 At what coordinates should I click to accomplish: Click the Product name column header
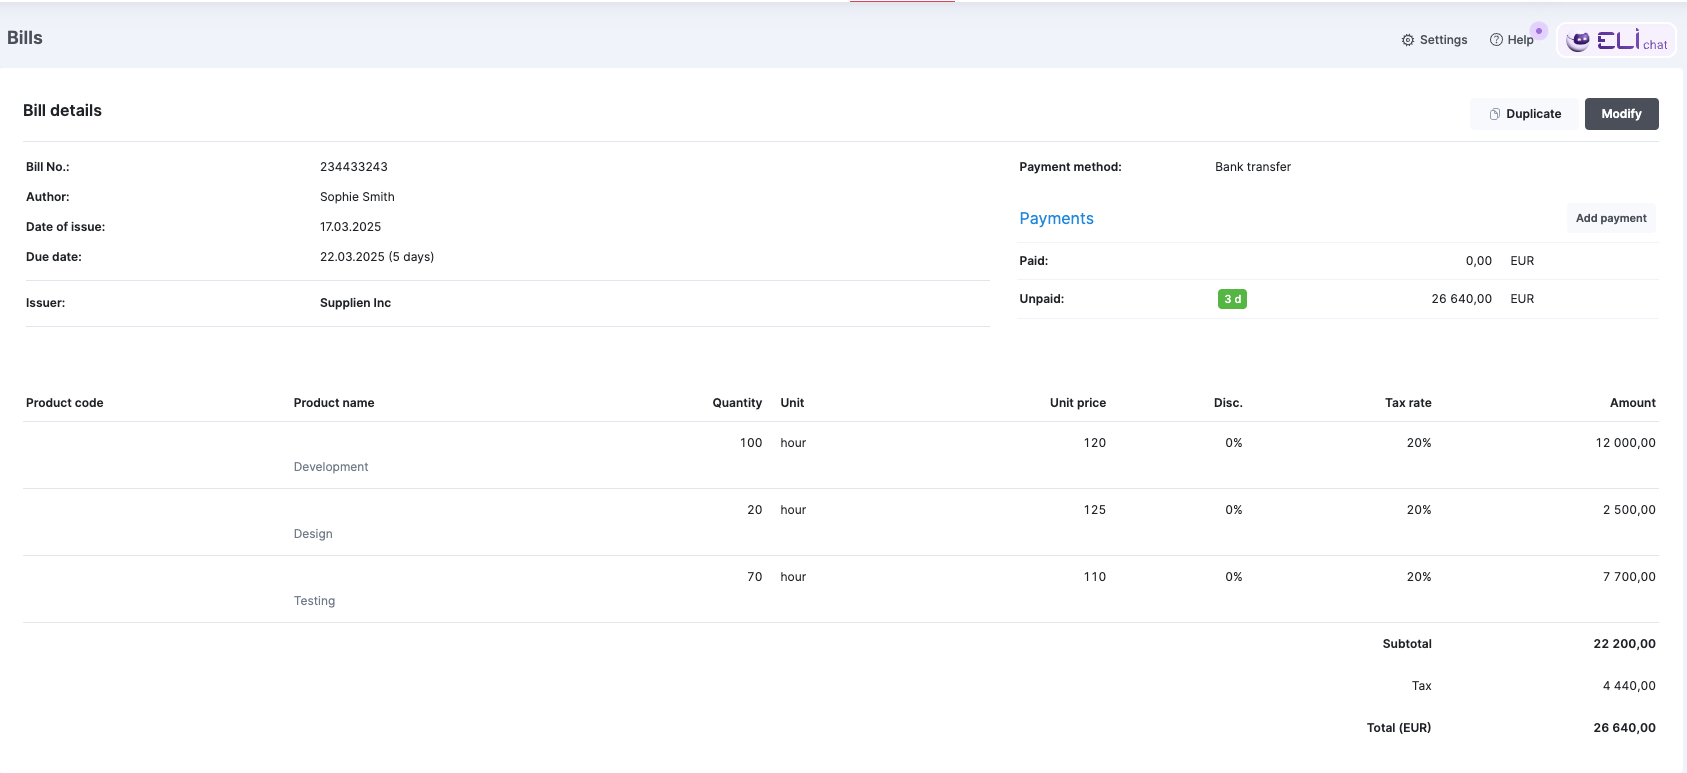click(x=334, y=403)
